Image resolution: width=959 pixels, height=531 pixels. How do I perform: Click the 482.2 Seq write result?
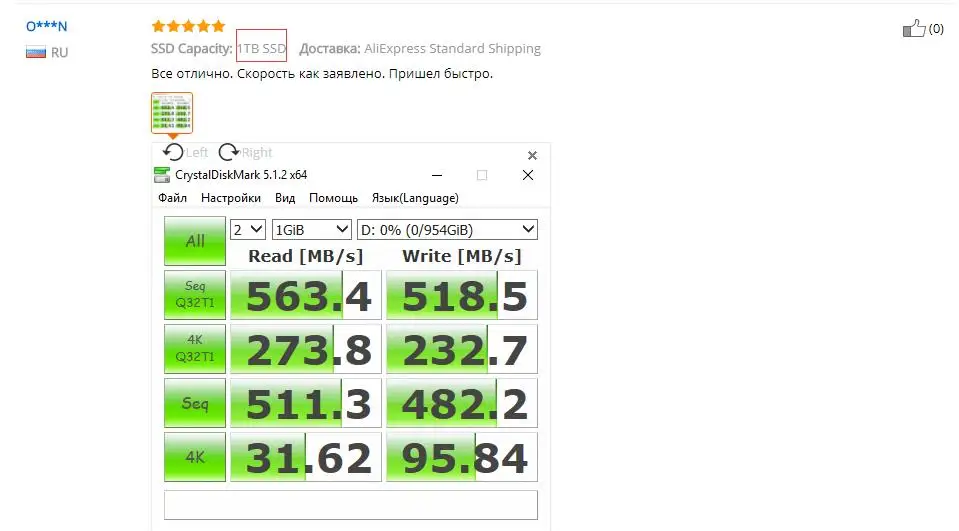462,403
